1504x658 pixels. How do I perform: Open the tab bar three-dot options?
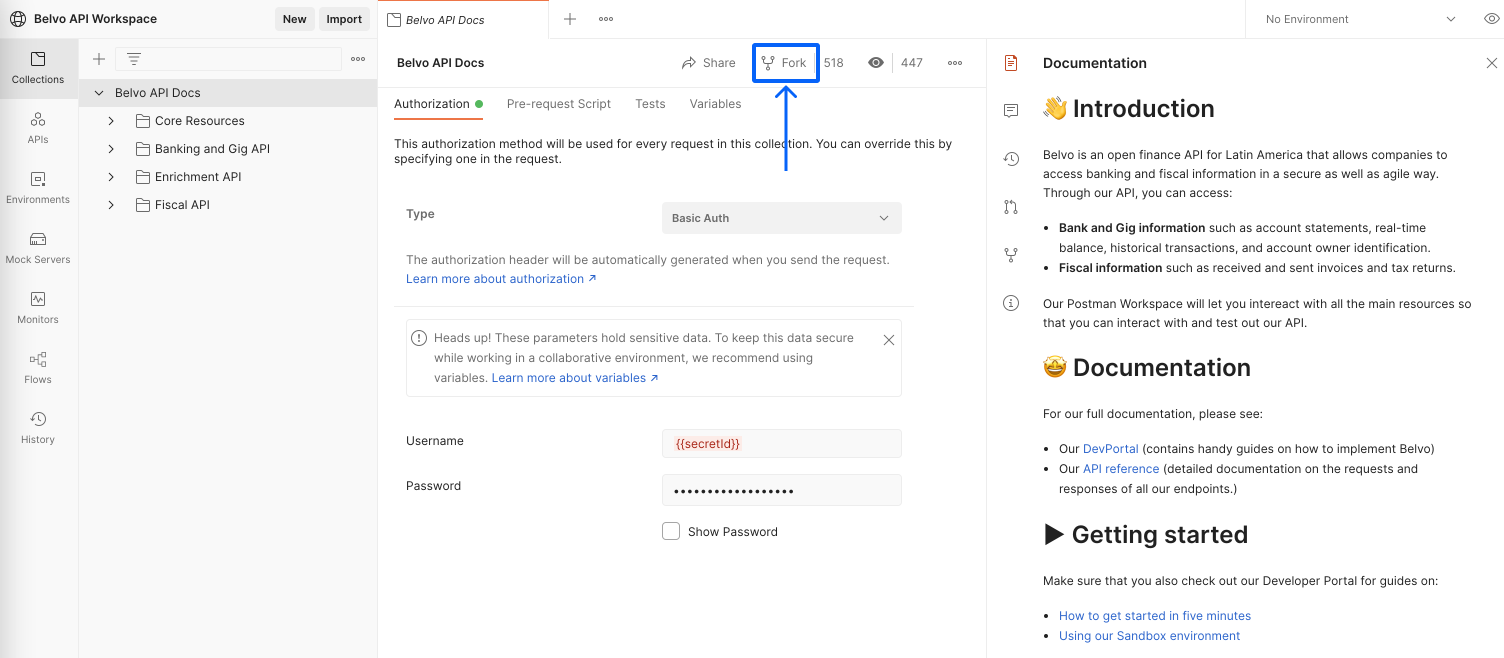click(x=606, y=19)
